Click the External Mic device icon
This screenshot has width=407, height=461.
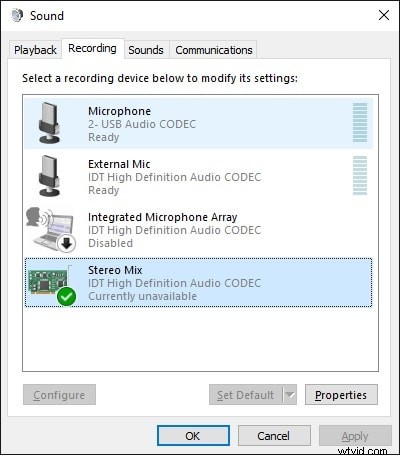point(50,176)
